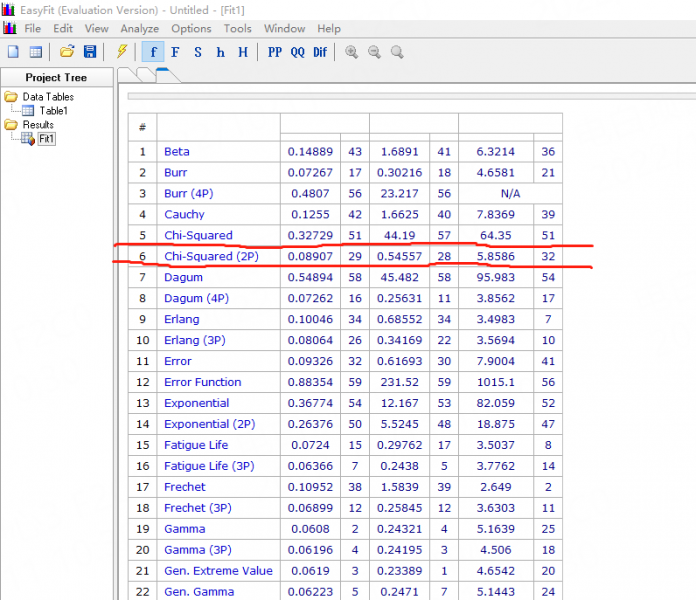The height and width of the screenshot is (600, 696).
Task: Click the new data table icon
Action: (x=35, y=52)
